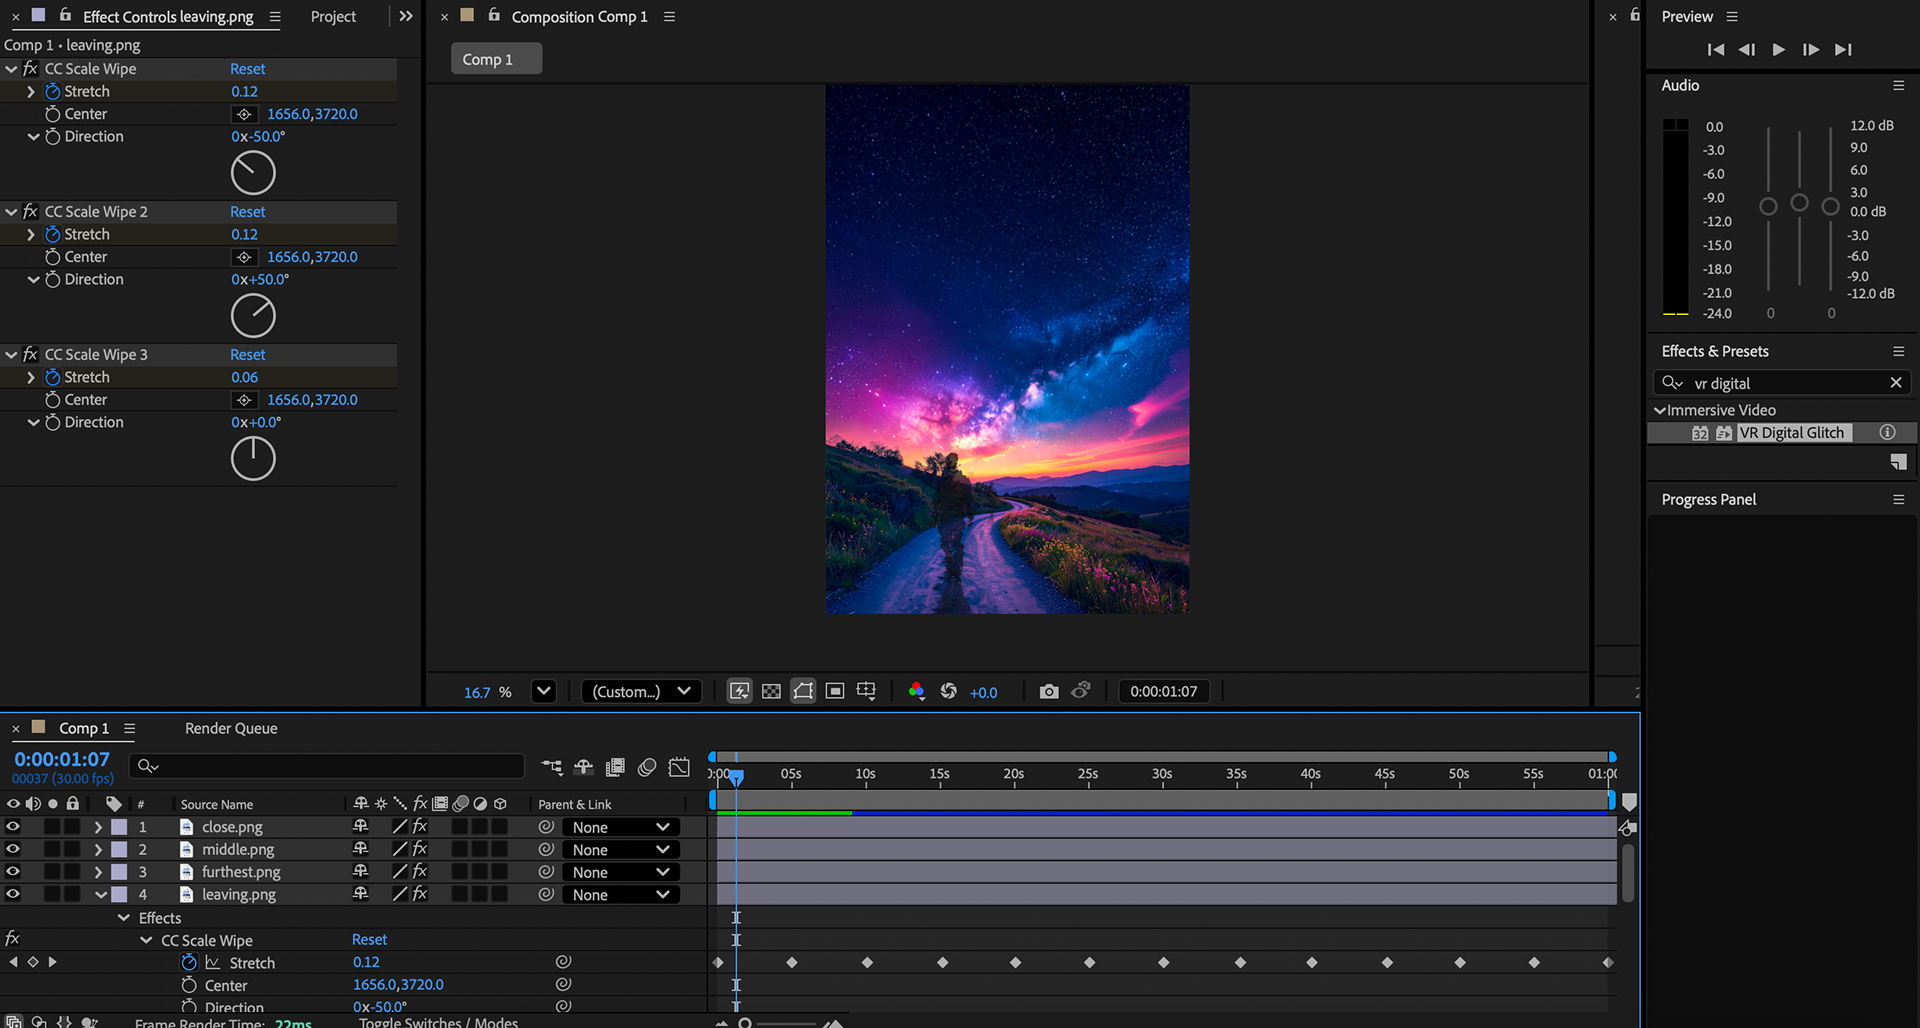This screenshot has width=1920, height=1028.
Task: Enable motion blur for timeline
Action: pyautogui.click(x=647, y=767)
